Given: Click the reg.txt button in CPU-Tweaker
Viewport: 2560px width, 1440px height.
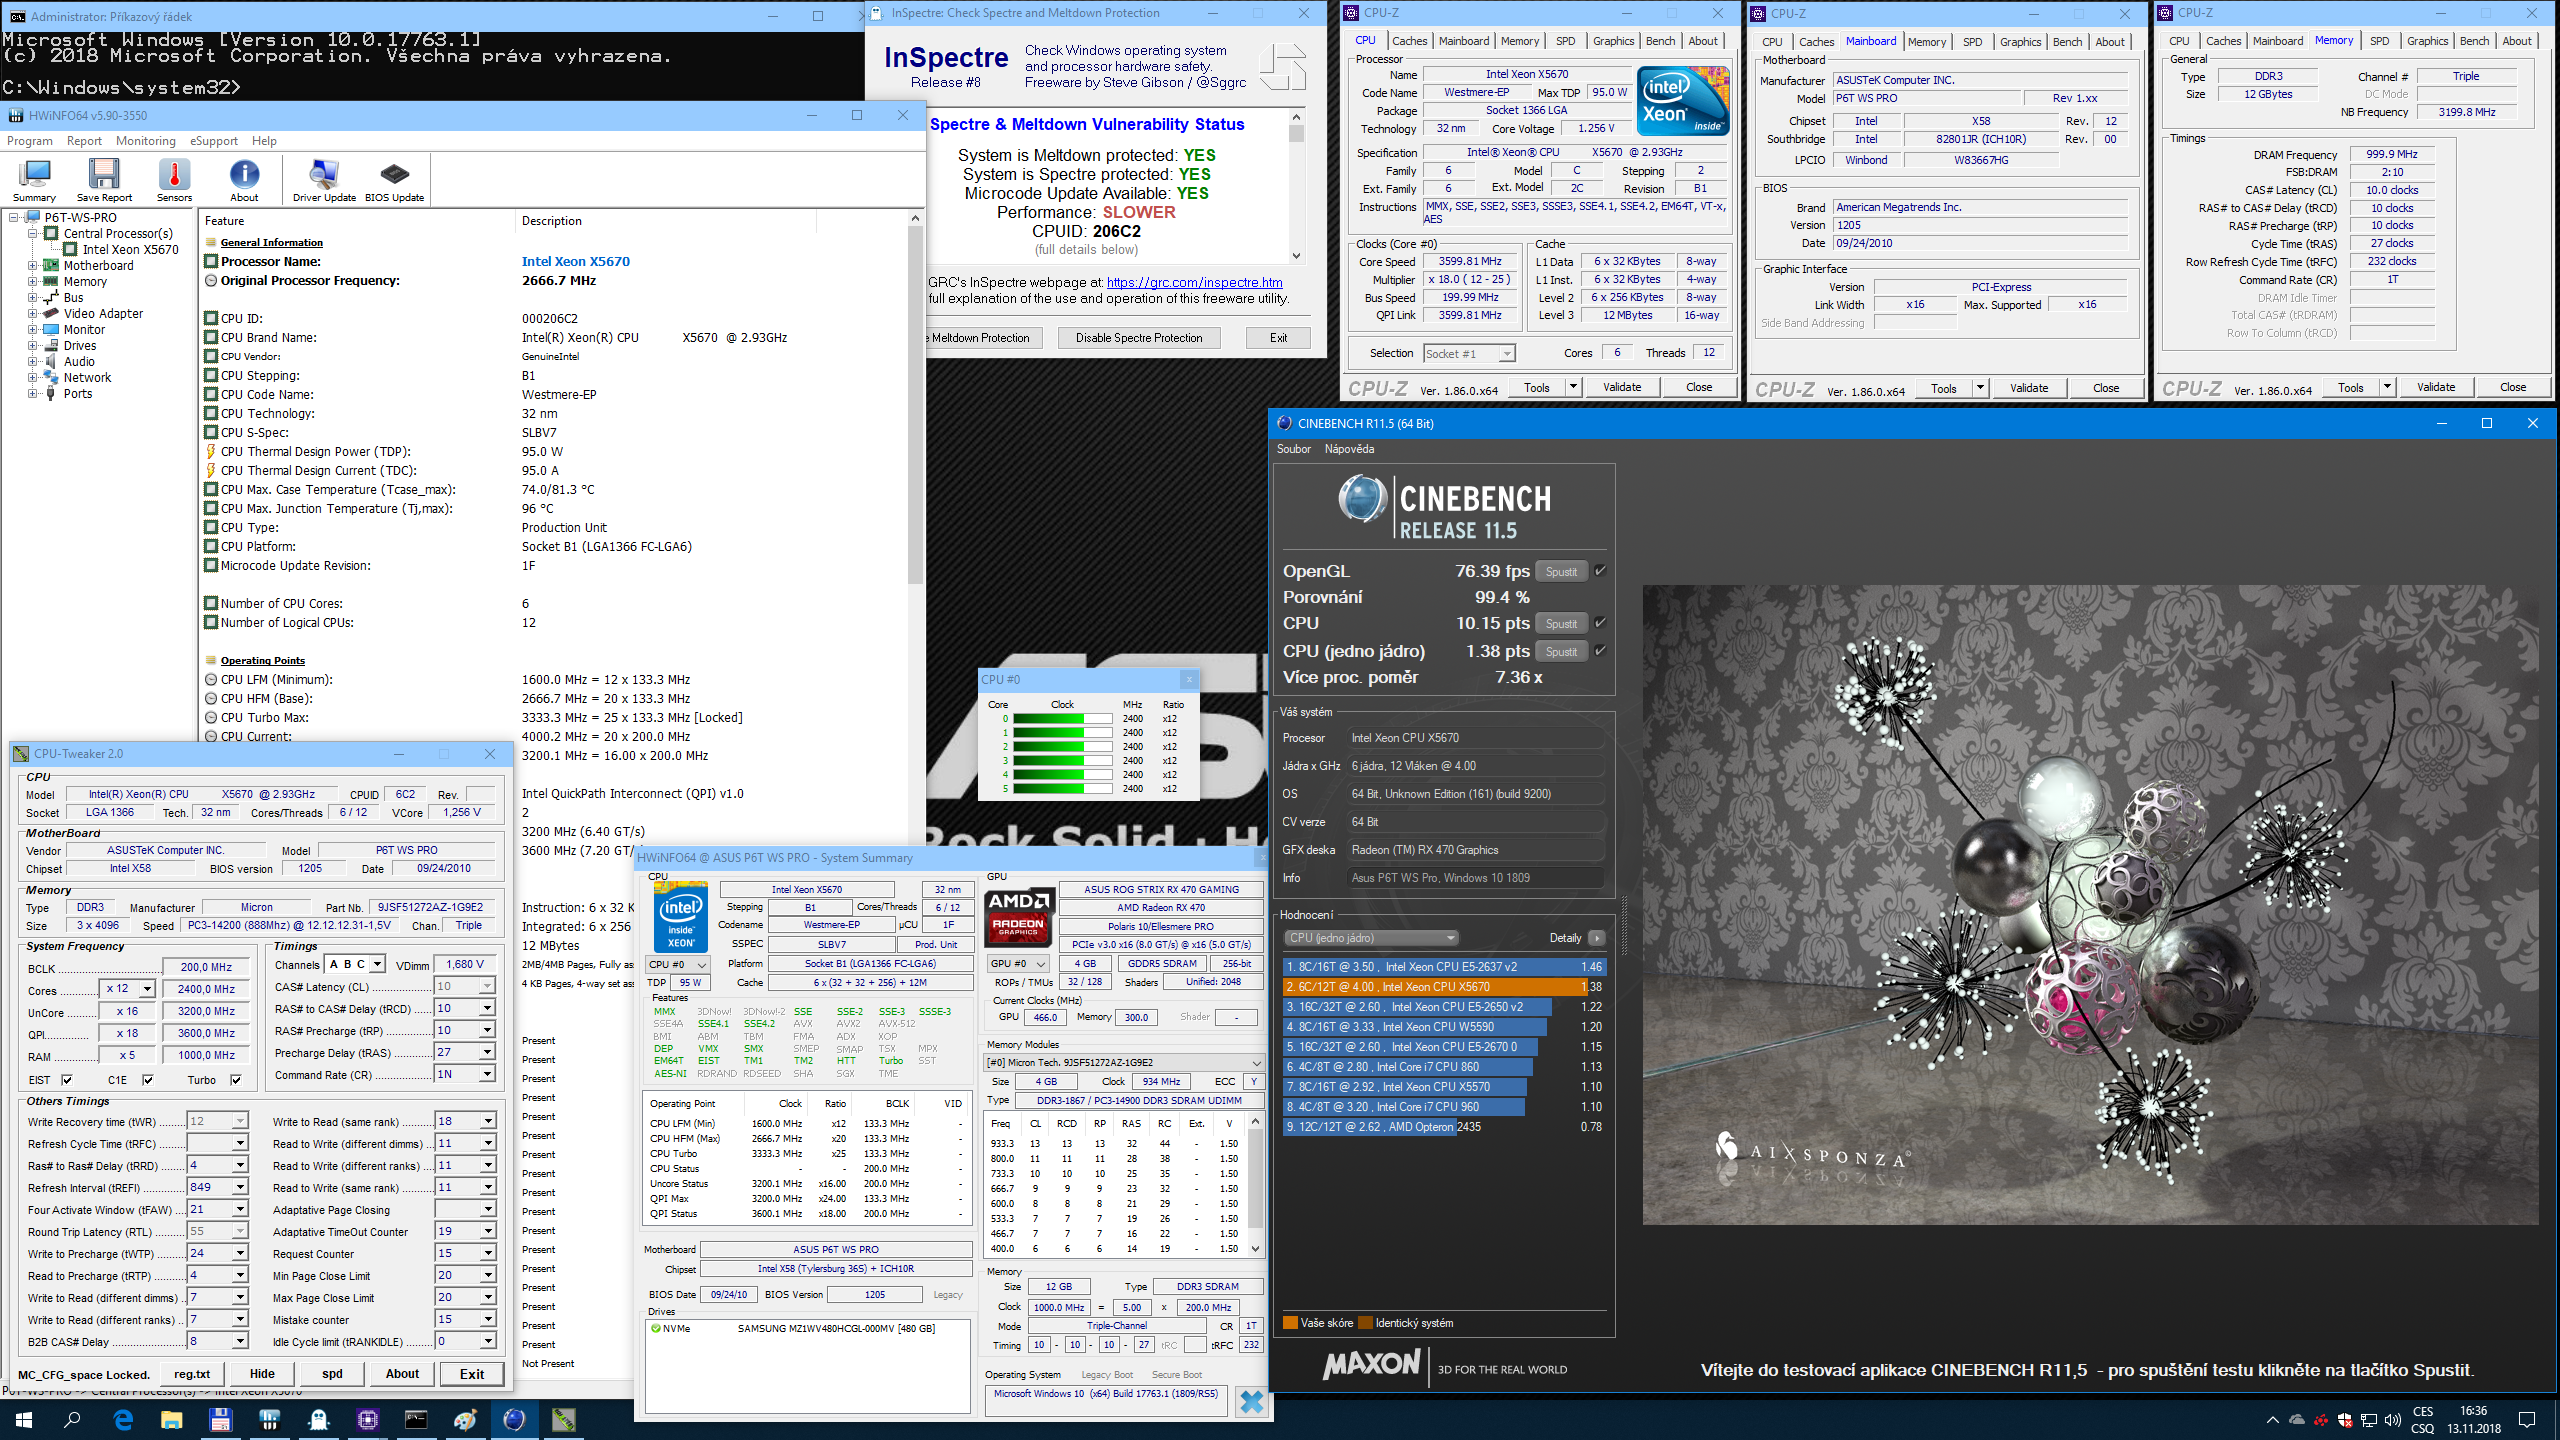Looking at the screenshot, I should (191, 1374).
